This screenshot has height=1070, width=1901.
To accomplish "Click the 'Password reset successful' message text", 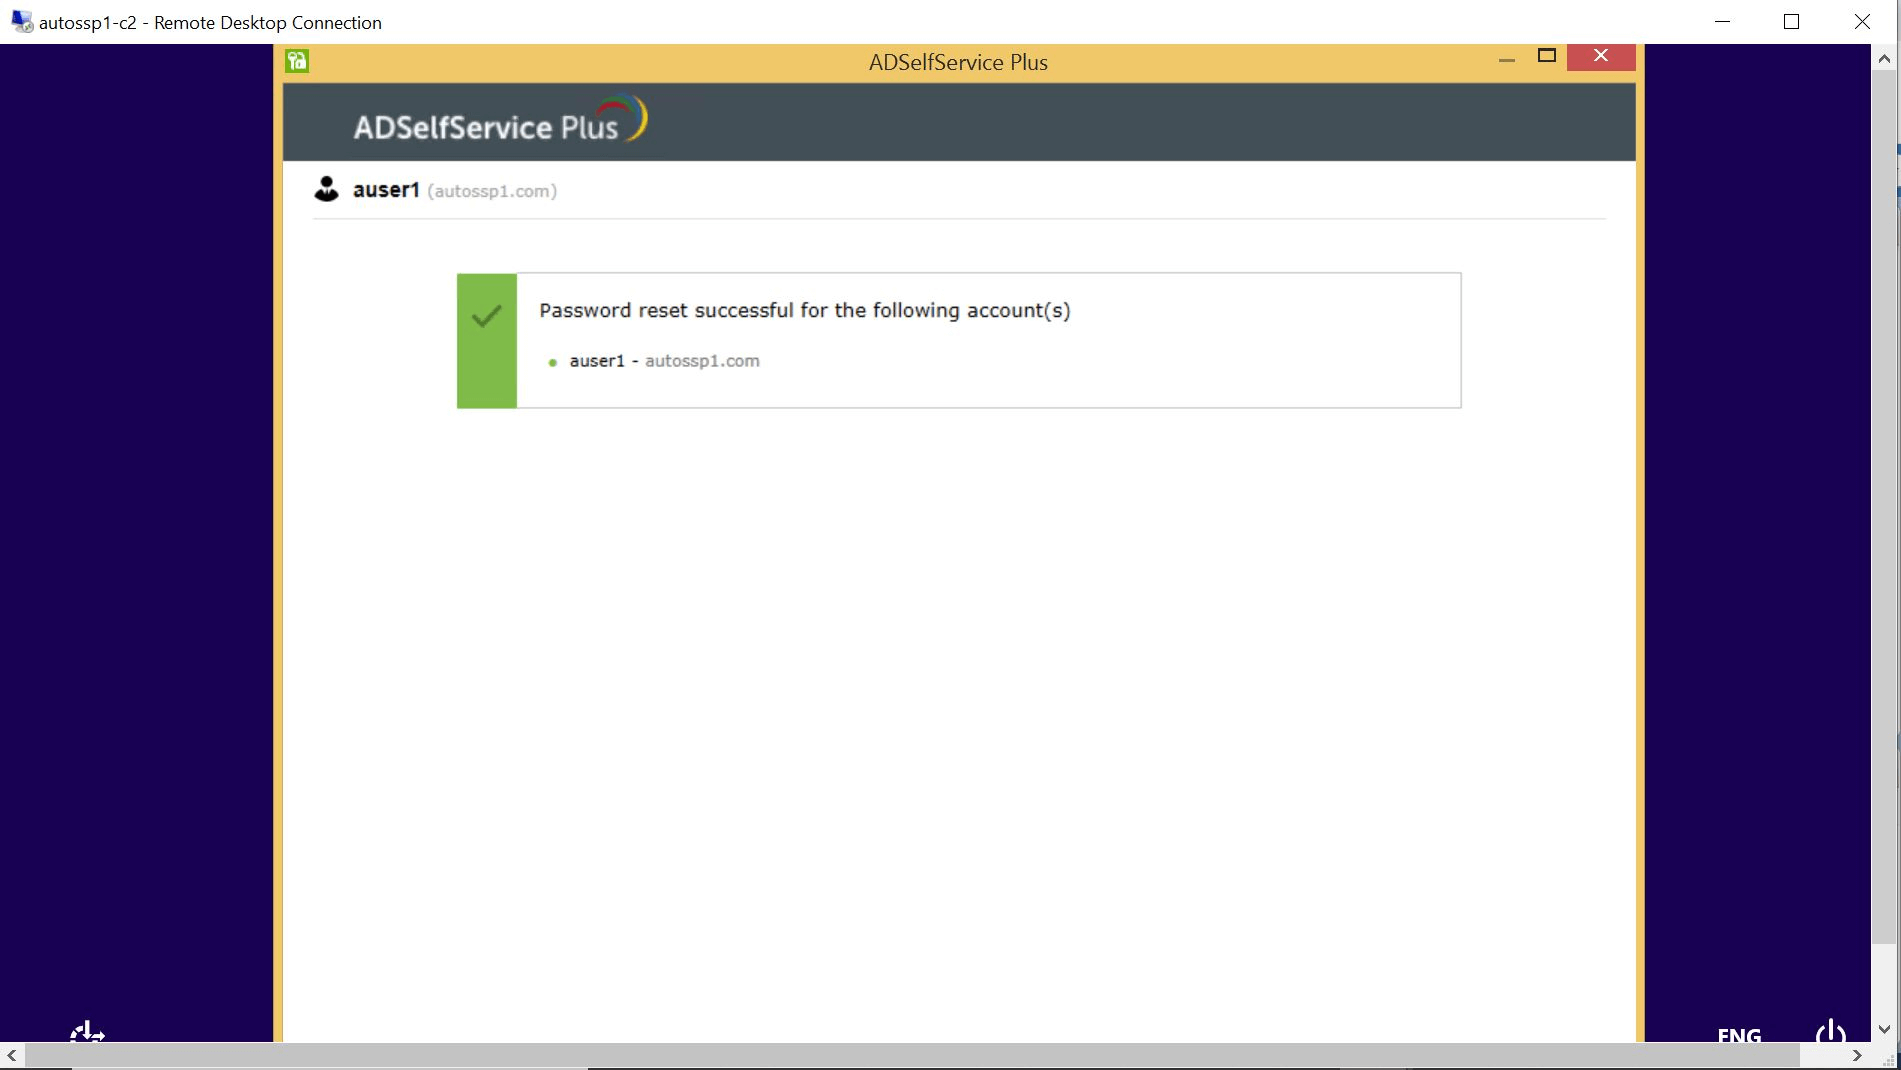I will tap(805, 311).
